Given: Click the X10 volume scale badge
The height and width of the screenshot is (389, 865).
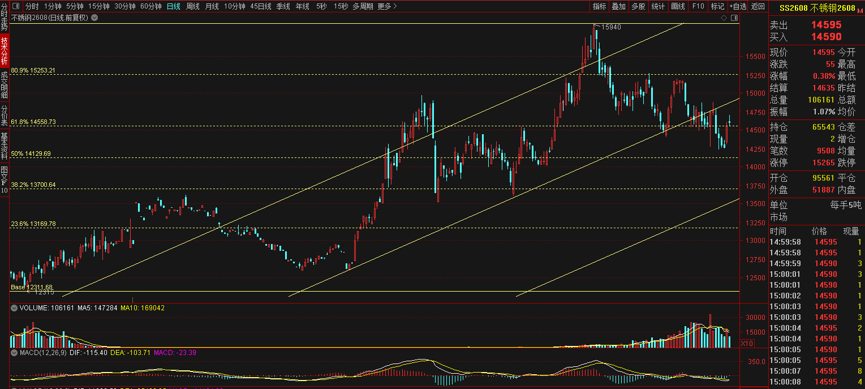Looking at the screenshot, I should (746, 343).
